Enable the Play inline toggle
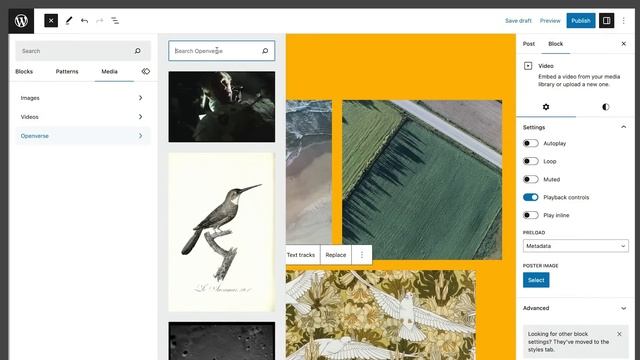 [531, 215]
